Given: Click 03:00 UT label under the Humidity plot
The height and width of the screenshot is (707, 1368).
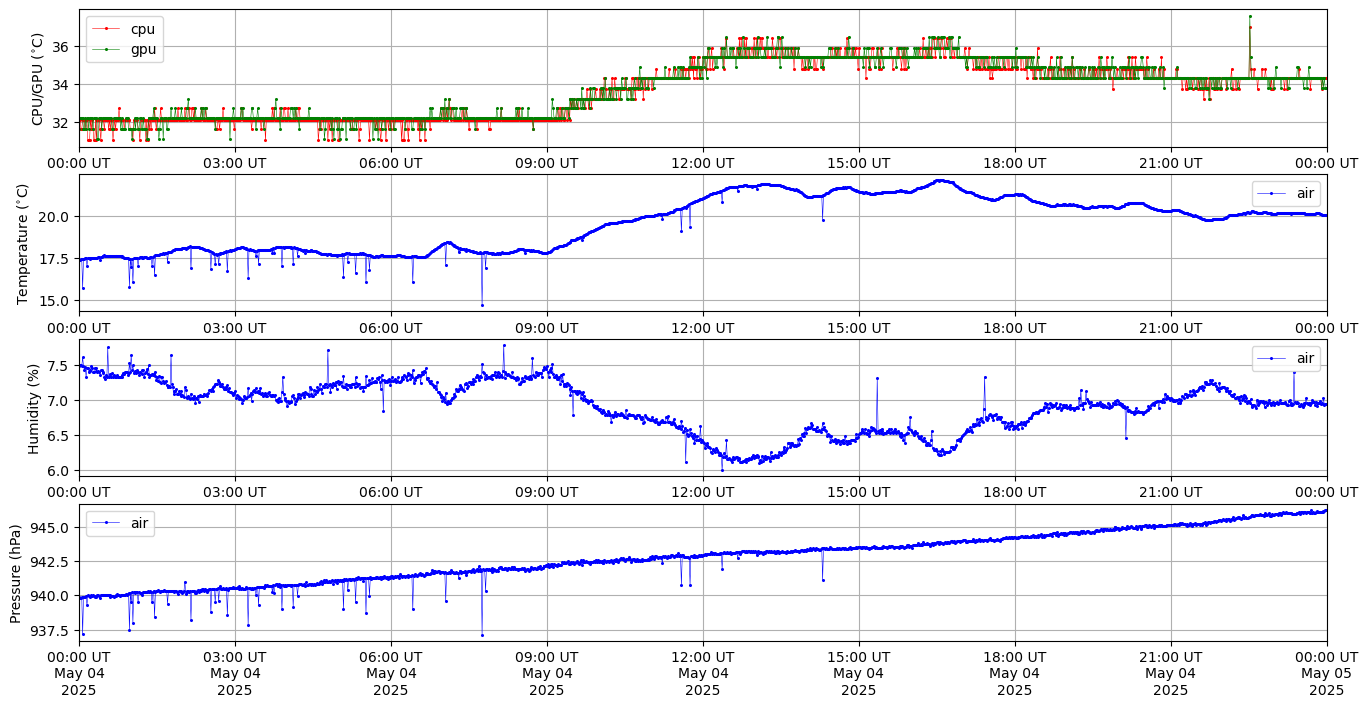Looking at the screenshot, I should tap(235, 492).
